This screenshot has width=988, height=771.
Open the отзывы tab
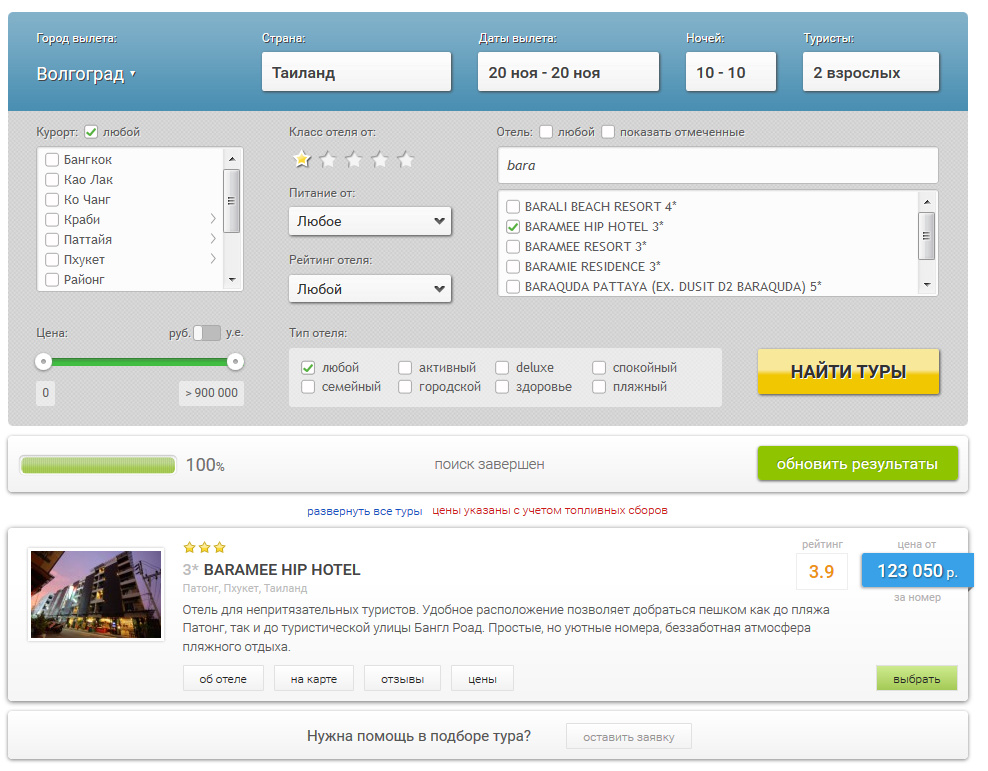(402, 679)
